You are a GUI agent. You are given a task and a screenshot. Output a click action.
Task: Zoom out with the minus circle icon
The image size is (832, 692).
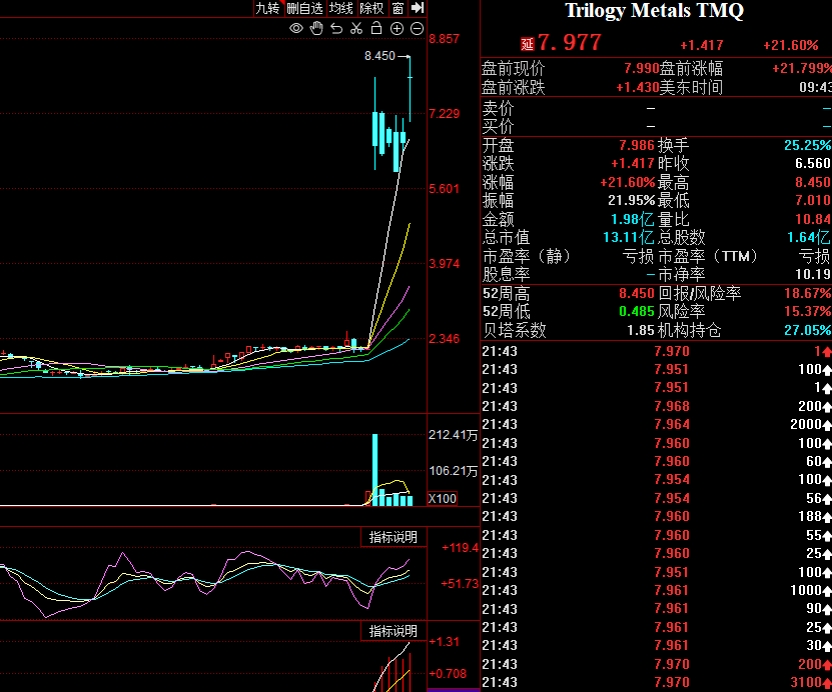417,29
